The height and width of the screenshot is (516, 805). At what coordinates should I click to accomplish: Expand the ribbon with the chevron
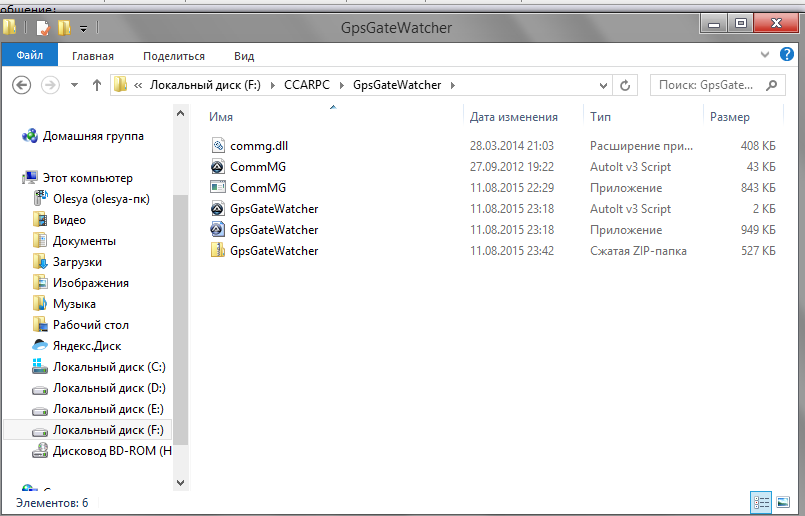764,56
